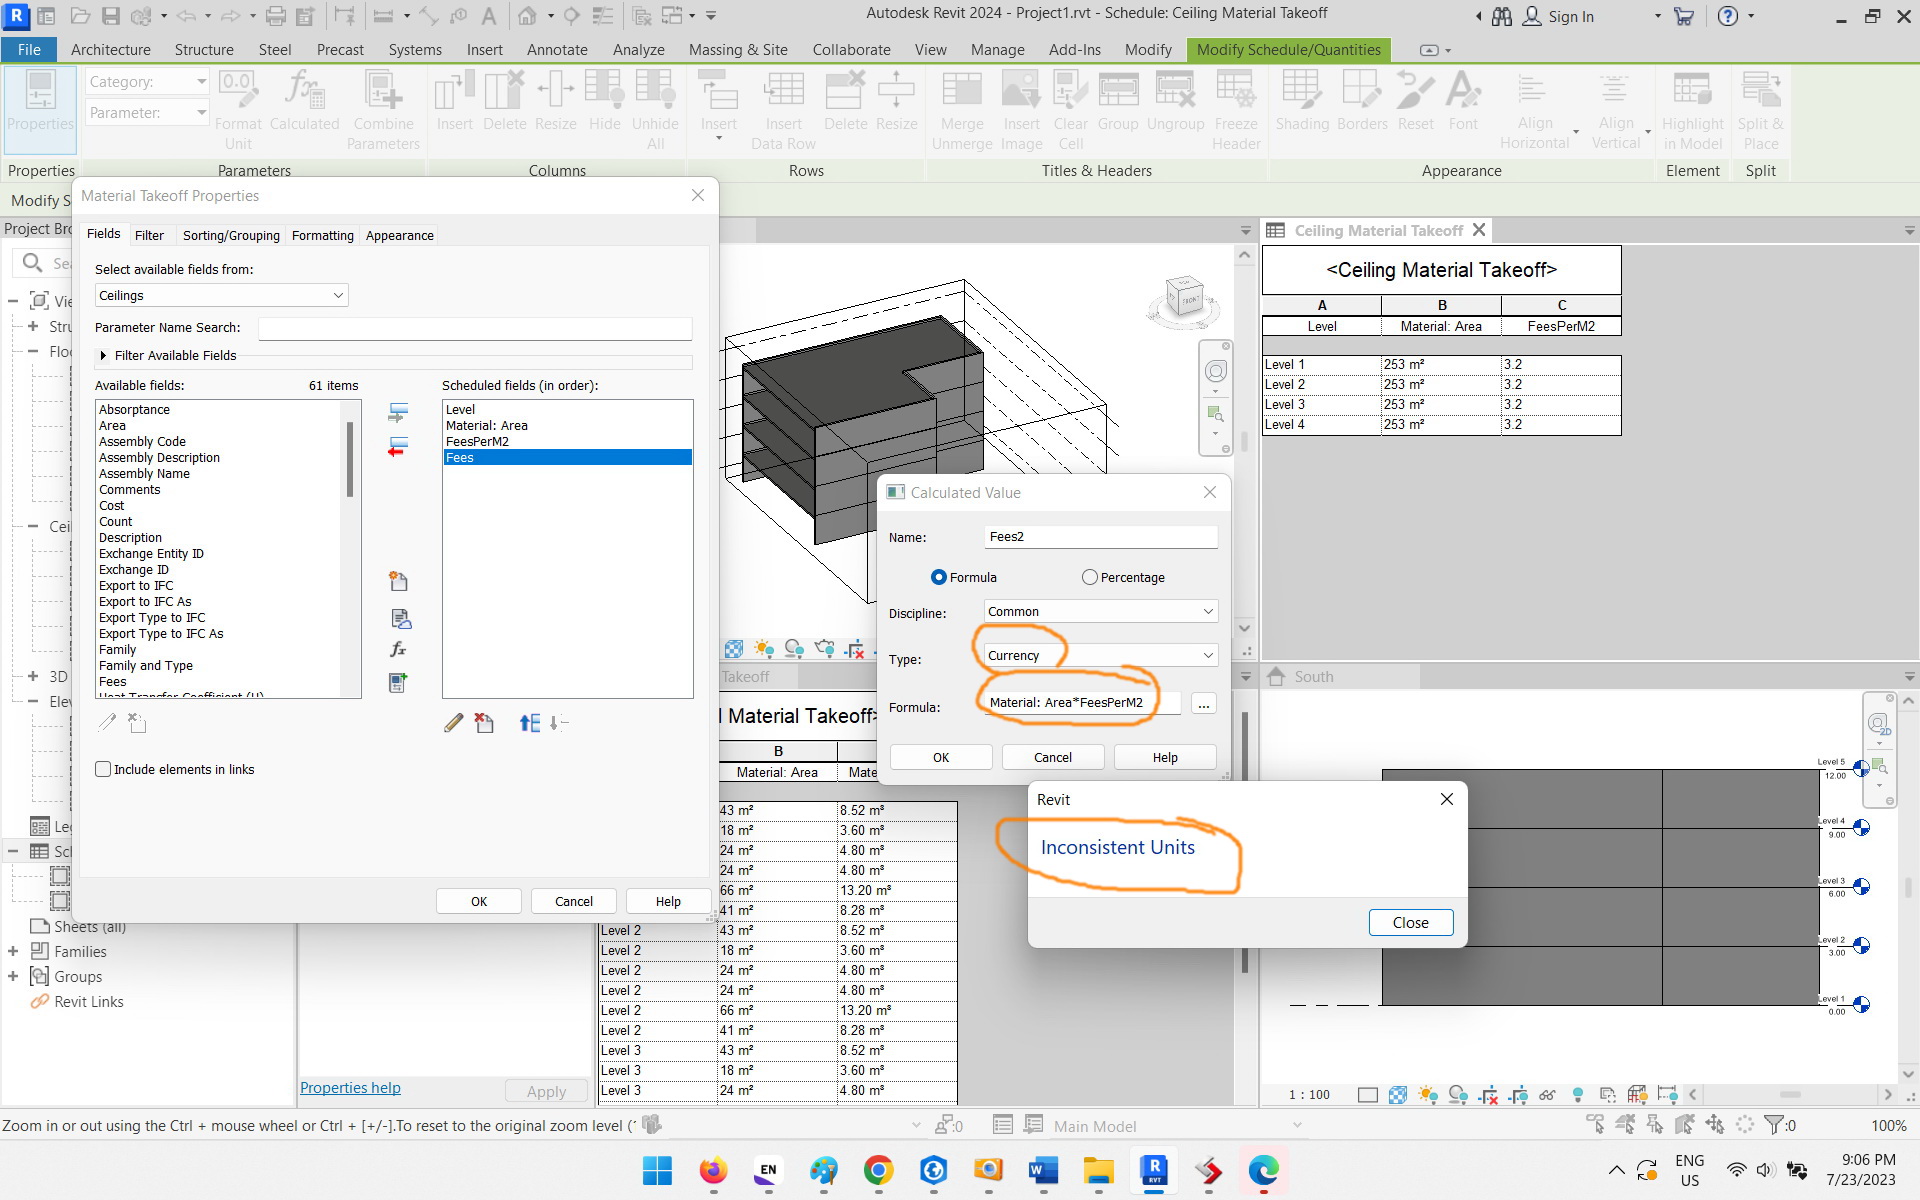Click the Calculated Value formula icon
Screen dimensions: 1920x1200
click(399, 647)
